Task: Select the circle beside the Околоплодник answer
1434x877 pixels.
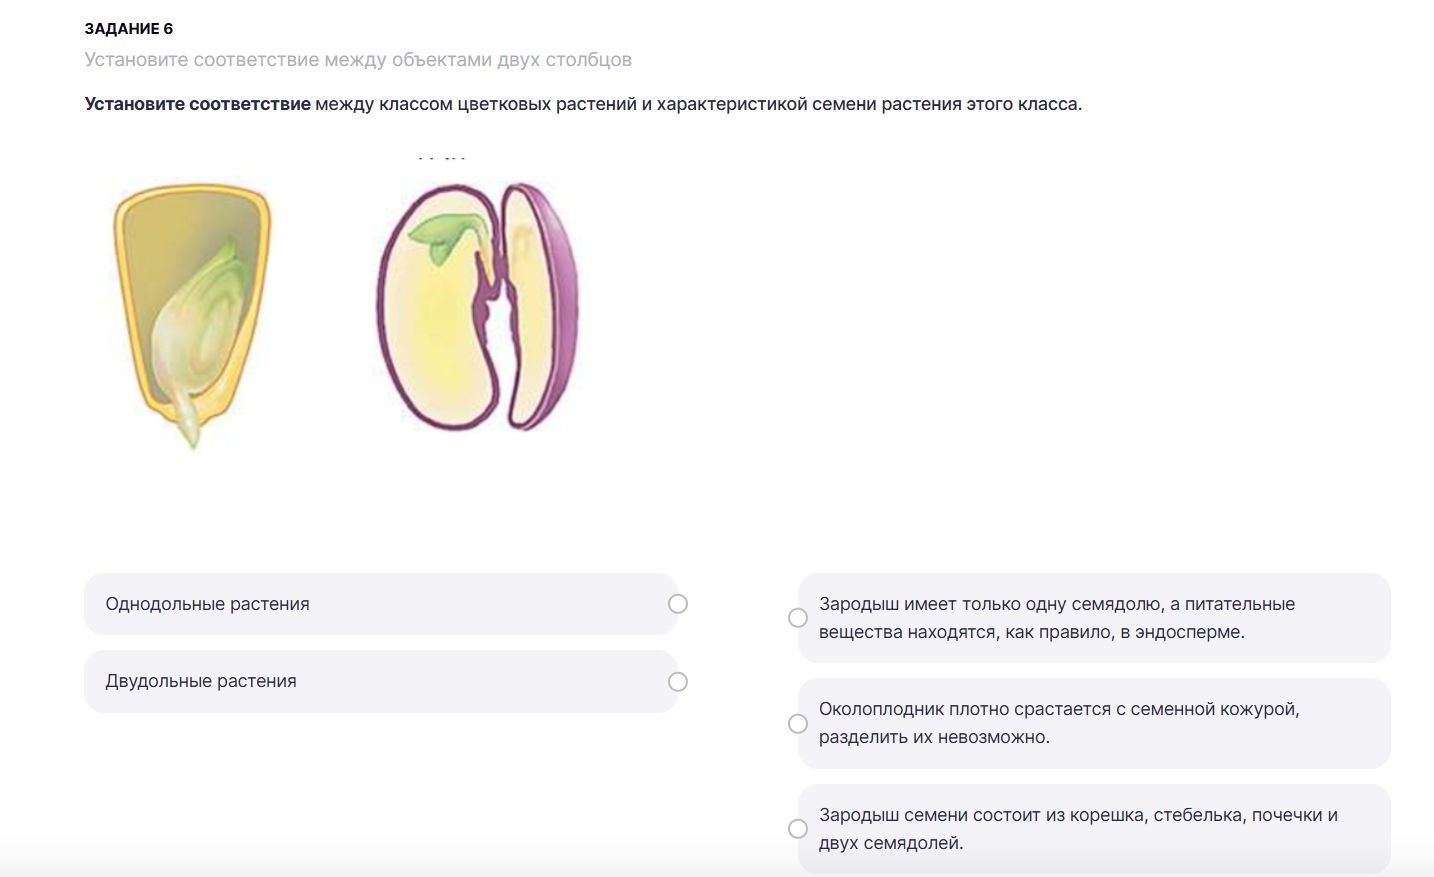Action: [798, 724]
